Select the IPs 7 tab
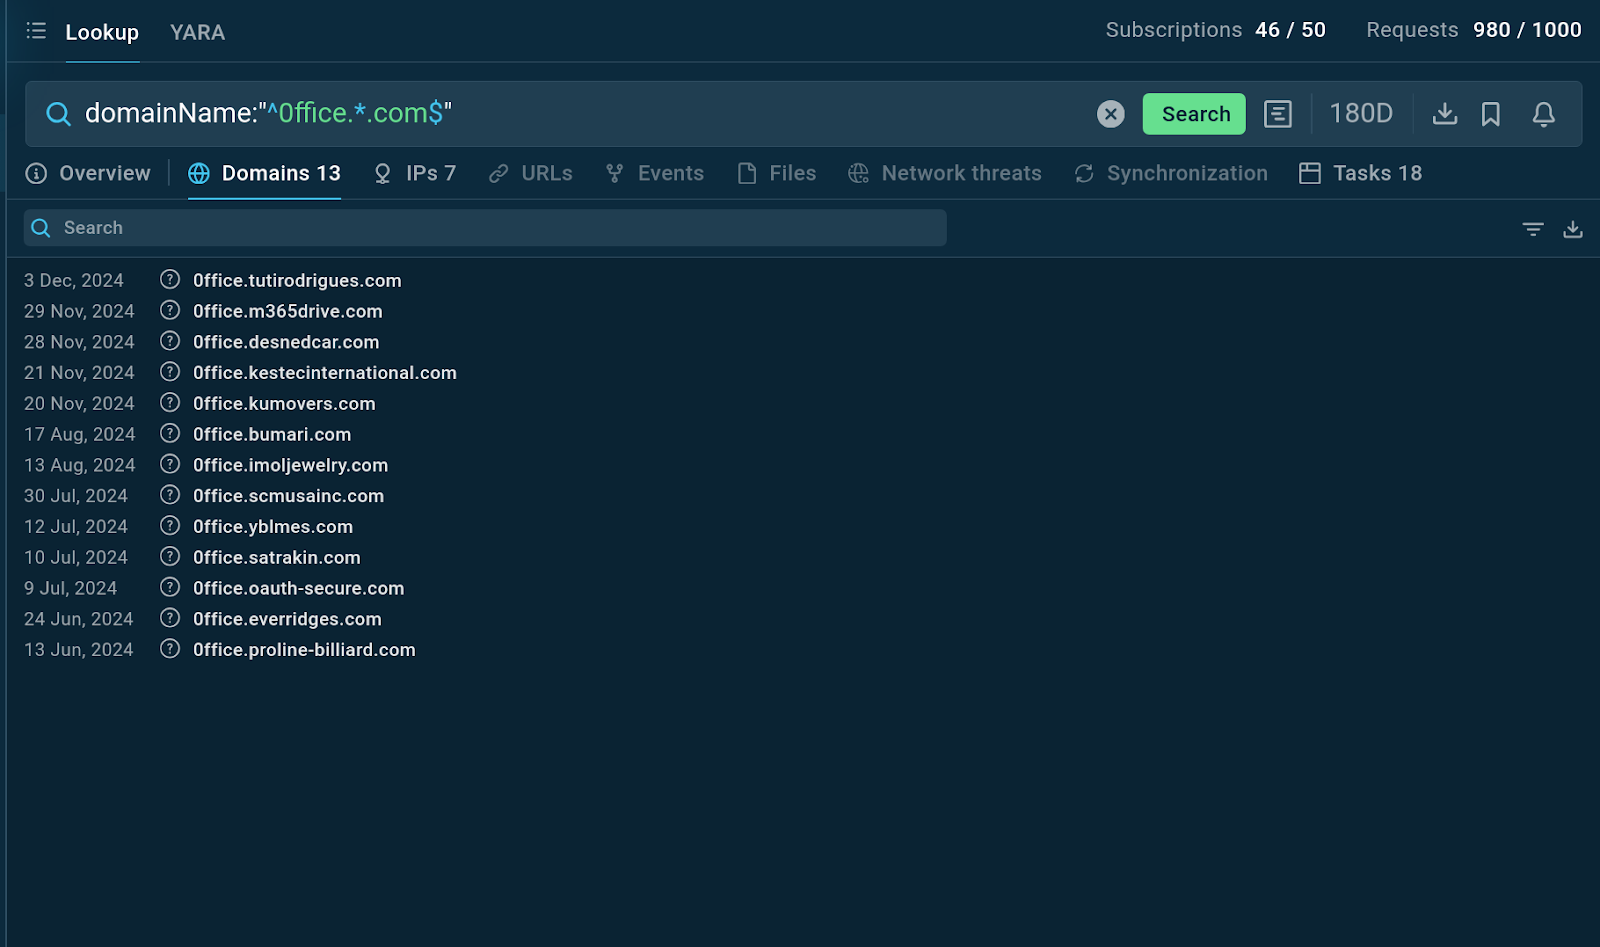Viewport: 1600px width, 947px height. 414,173
